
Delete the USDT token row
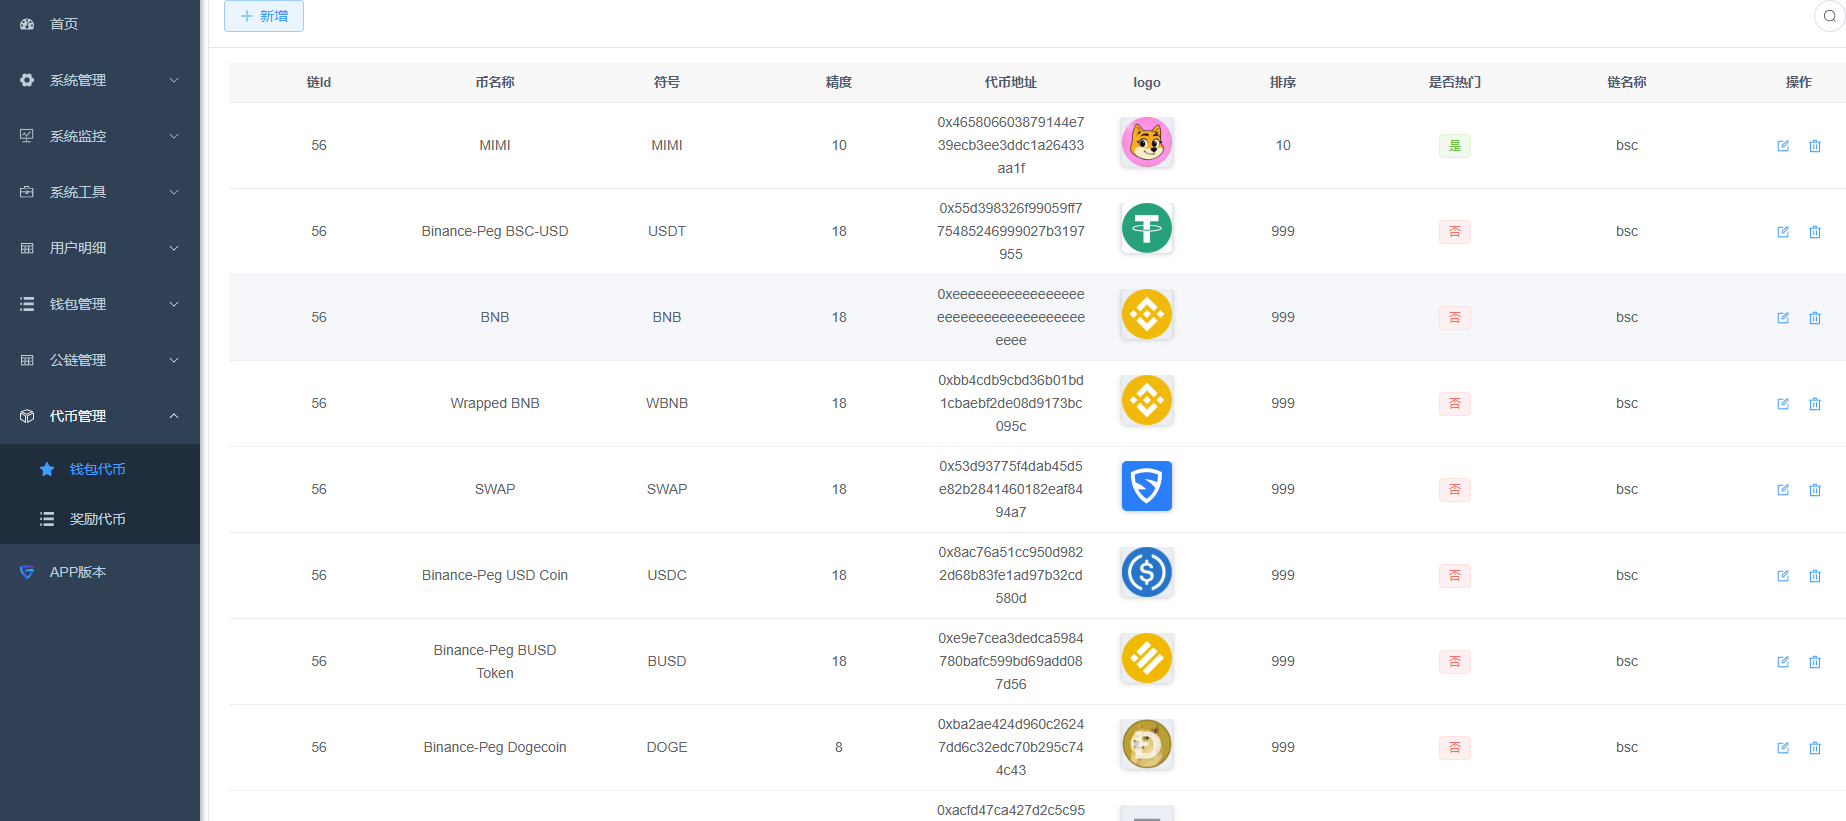[x=1814, y=232]
